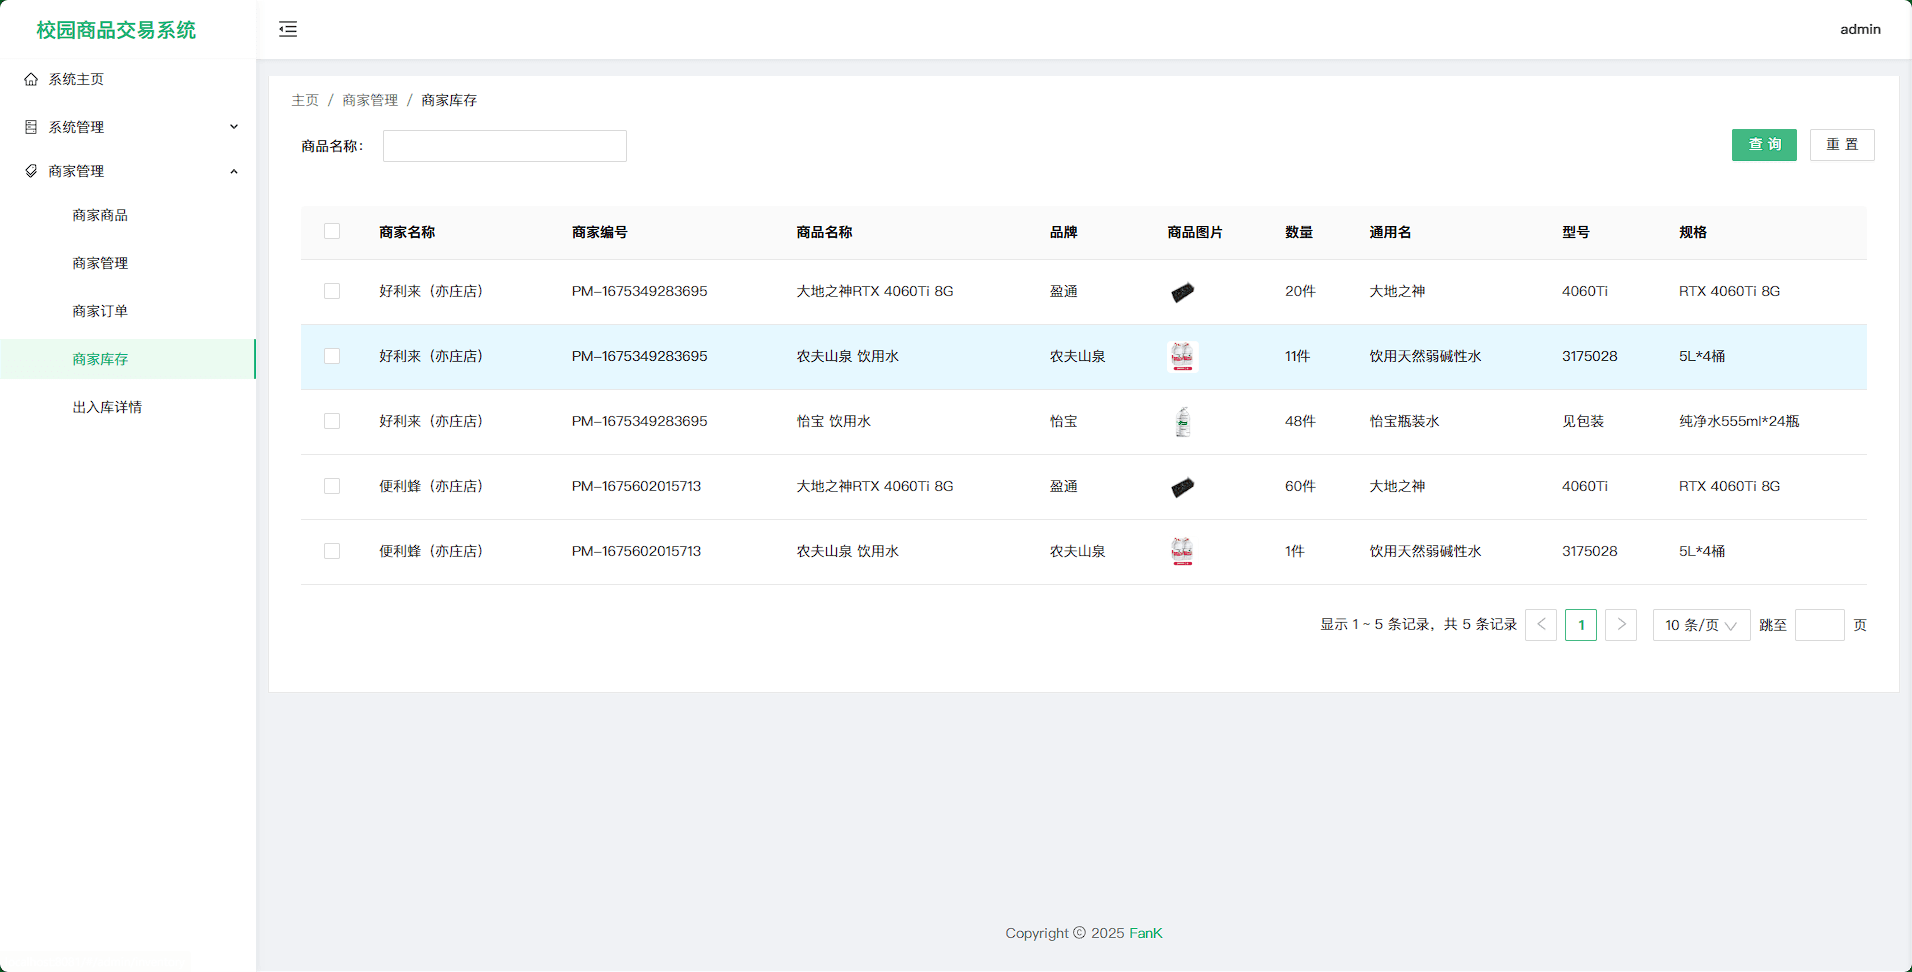
Task: Select the checkbox for 便利蜂 农夫山泉 row
Action: (332, 552)
